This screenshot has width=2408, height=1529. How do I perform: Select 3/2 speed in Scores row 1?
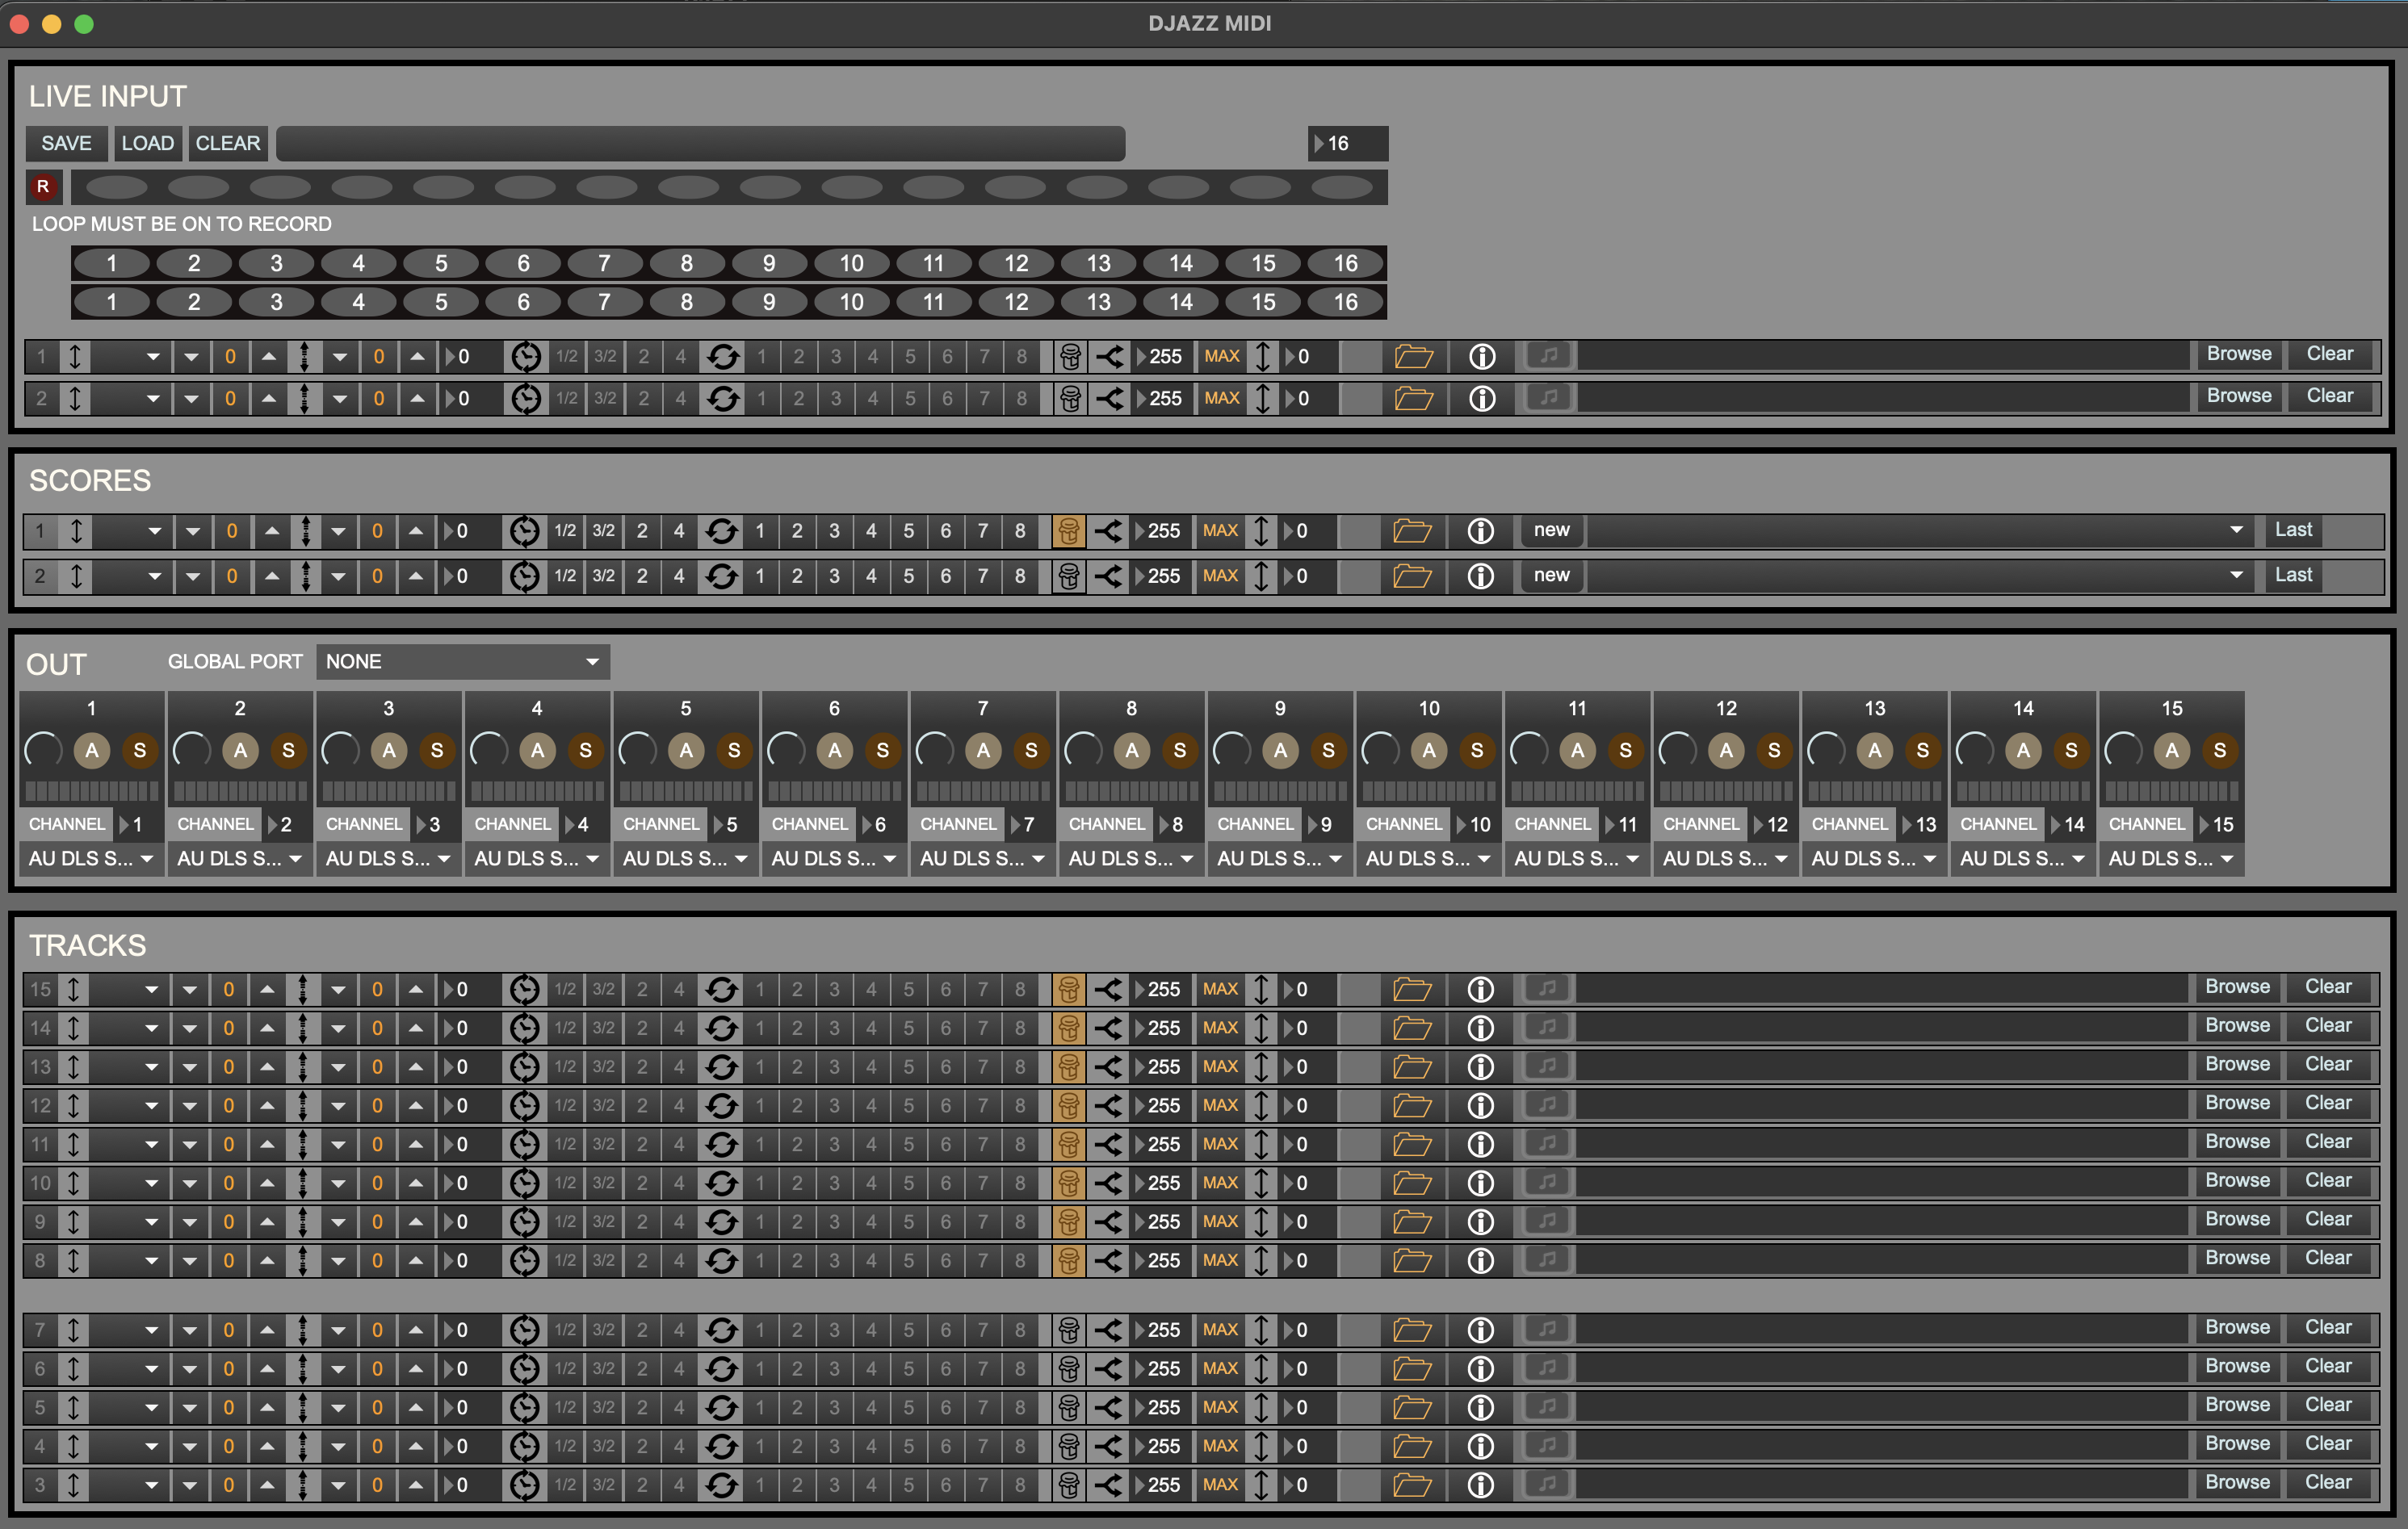coord(603,531)
